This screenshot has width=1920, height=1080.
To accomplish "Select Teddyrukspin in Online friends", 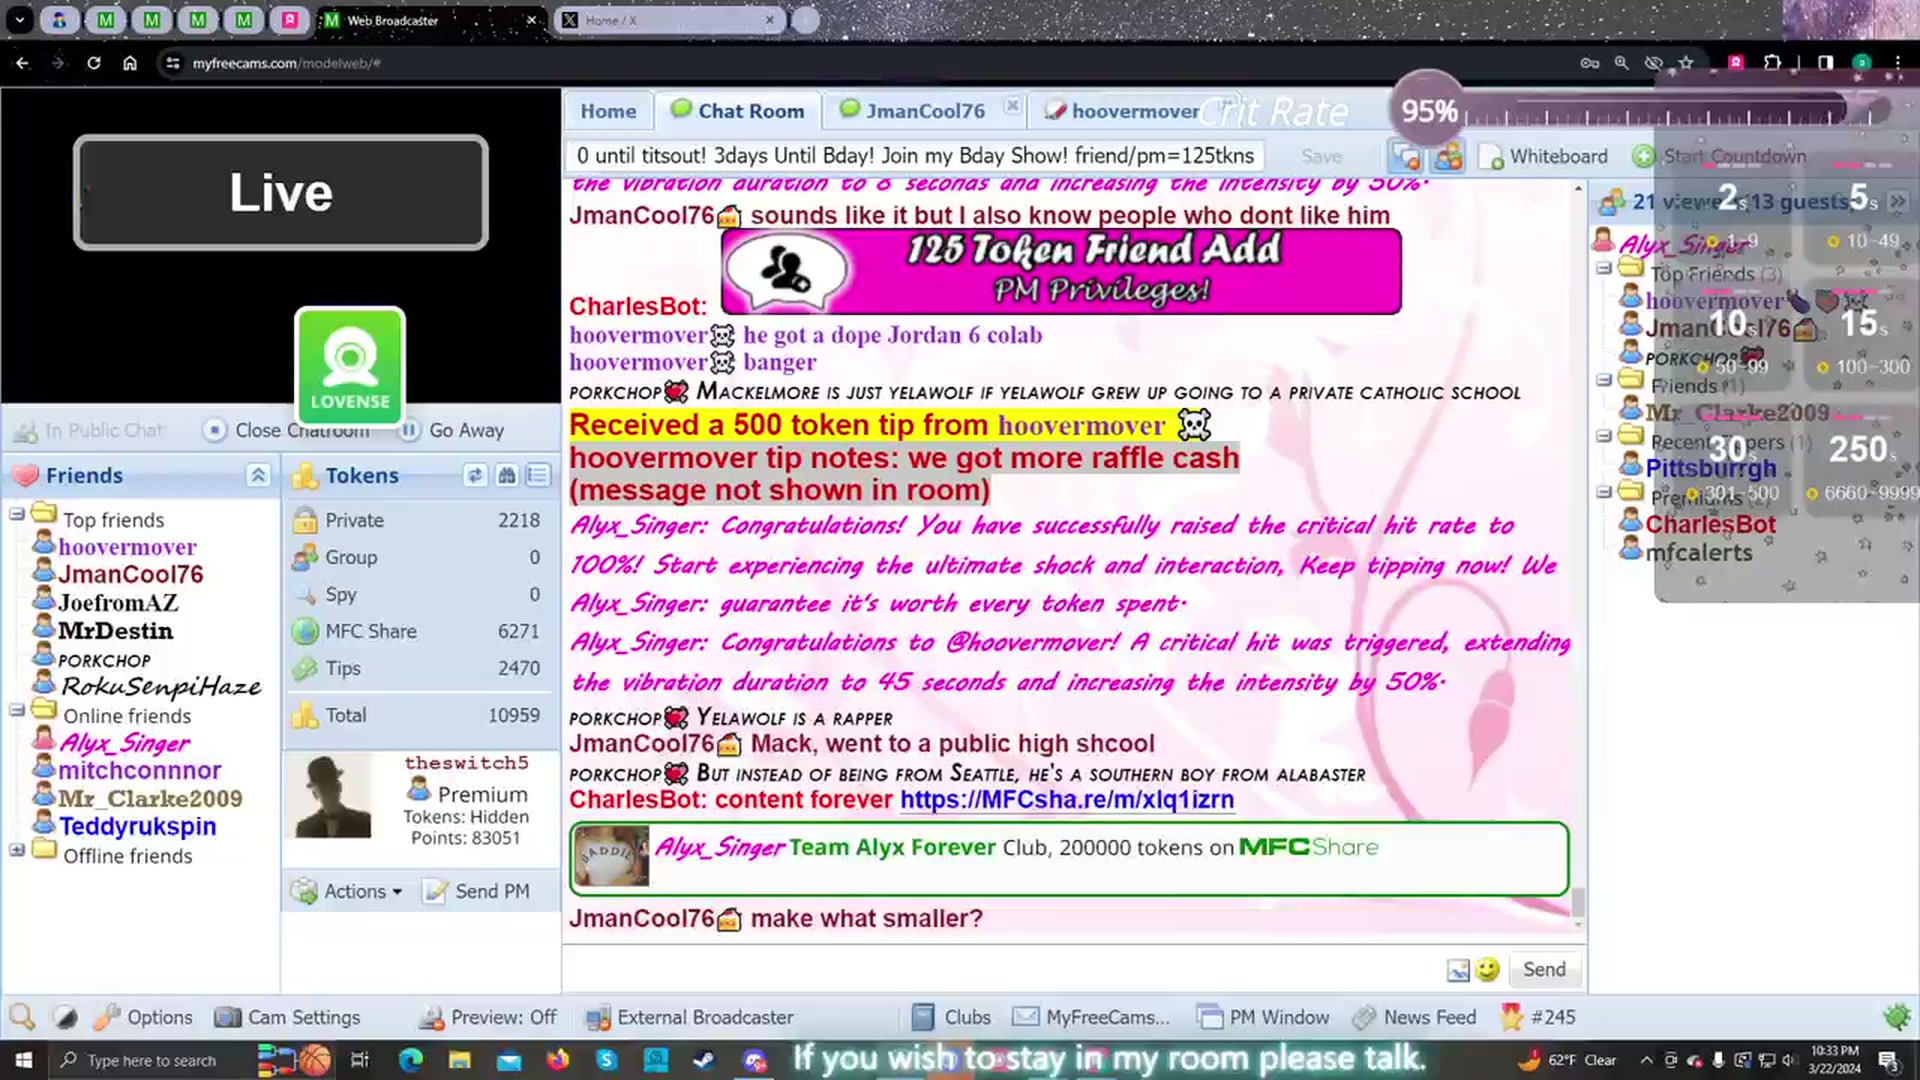I will (137, 826).
